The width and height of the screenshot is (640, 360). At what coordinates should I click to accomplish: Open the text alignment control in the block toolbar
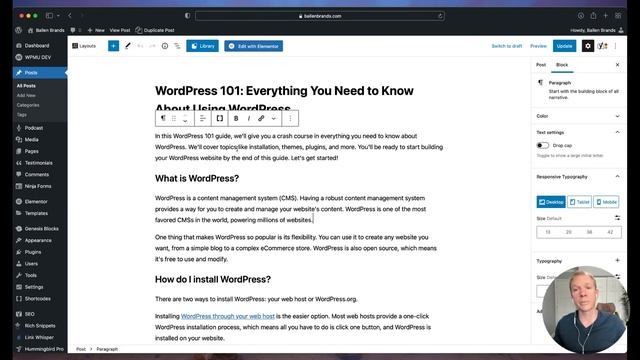(x=202, y=118)
